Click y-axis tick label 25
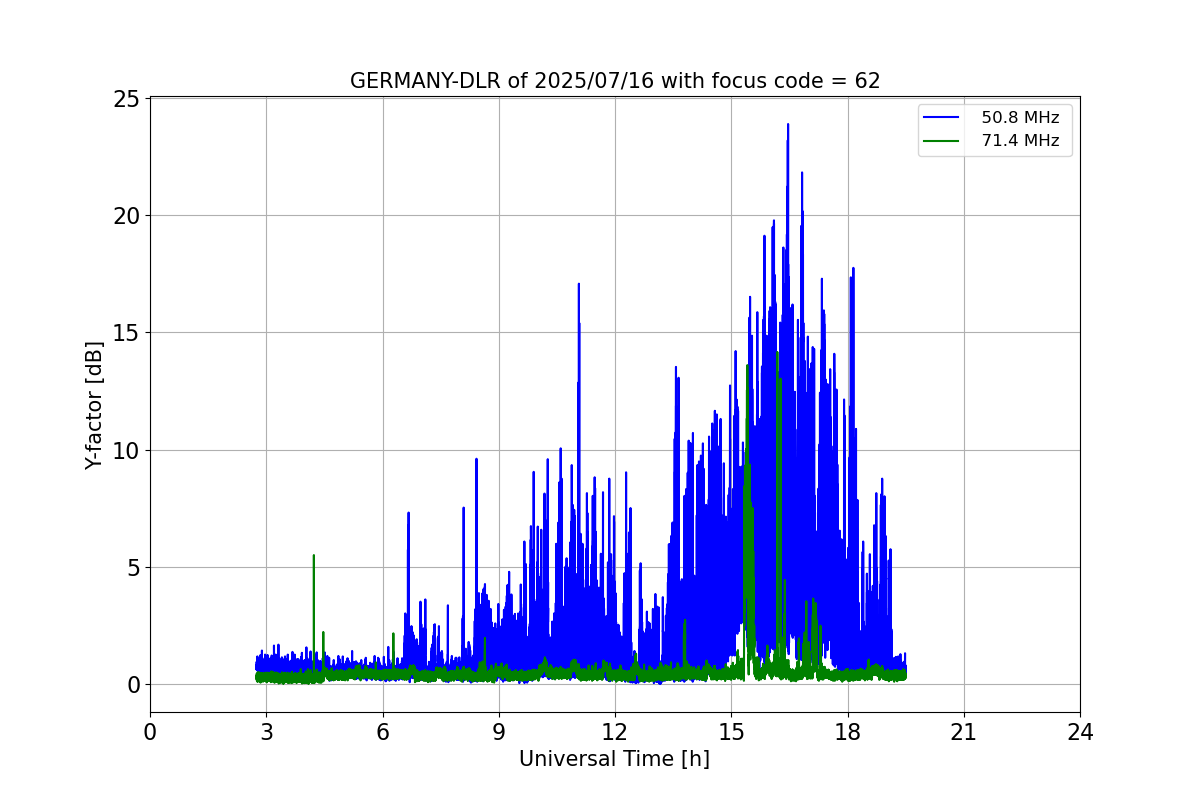Image resolution: width=1200 pixels, height=800 pixels. [127, 99]
